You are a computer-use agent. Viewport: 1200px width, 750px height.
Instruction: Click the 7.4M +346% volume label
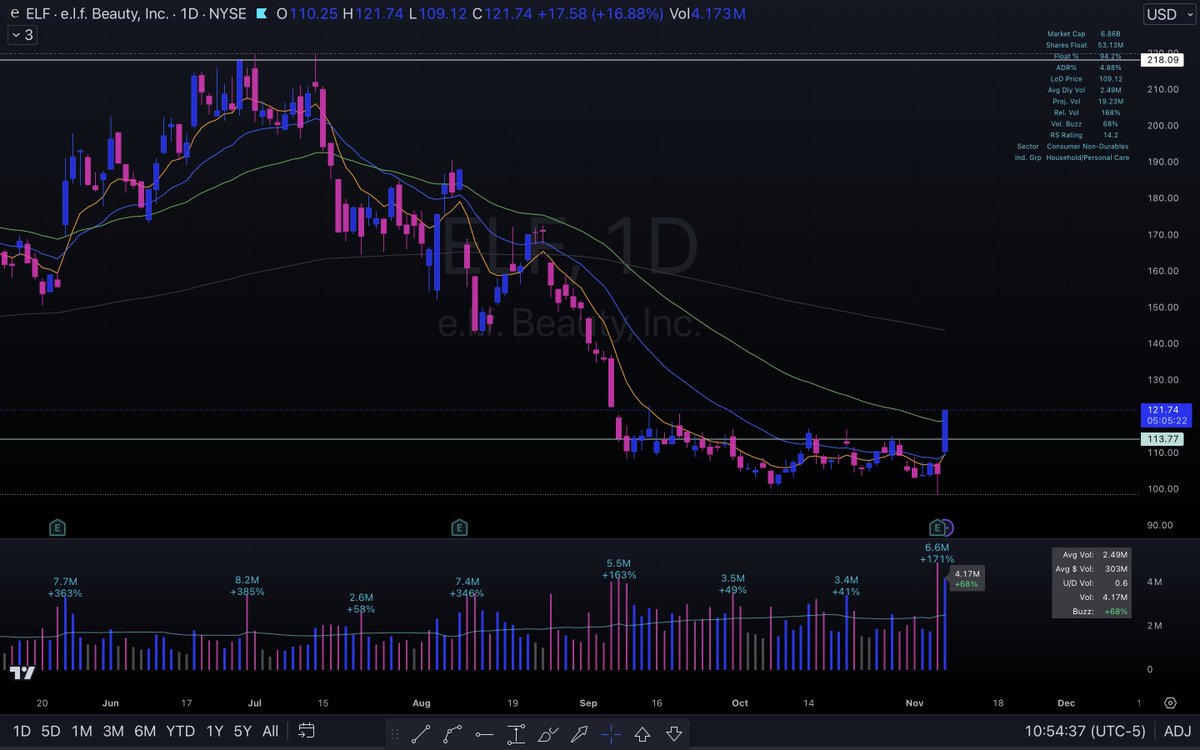coord(467,587)
